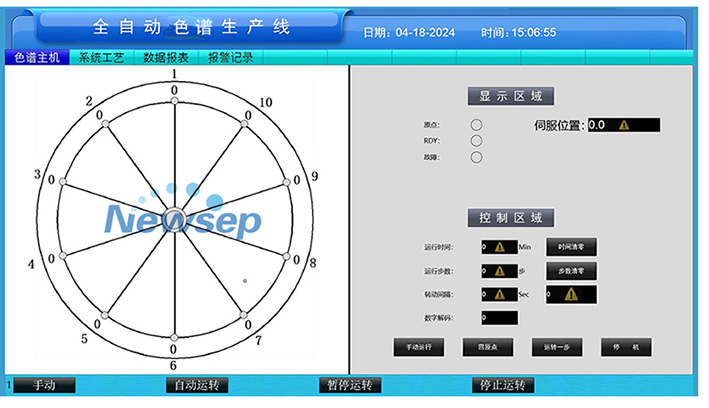Click the 原点 indicator circle
Screen dimensions: 709x408
pyautogui.click(x=476, y=124)
